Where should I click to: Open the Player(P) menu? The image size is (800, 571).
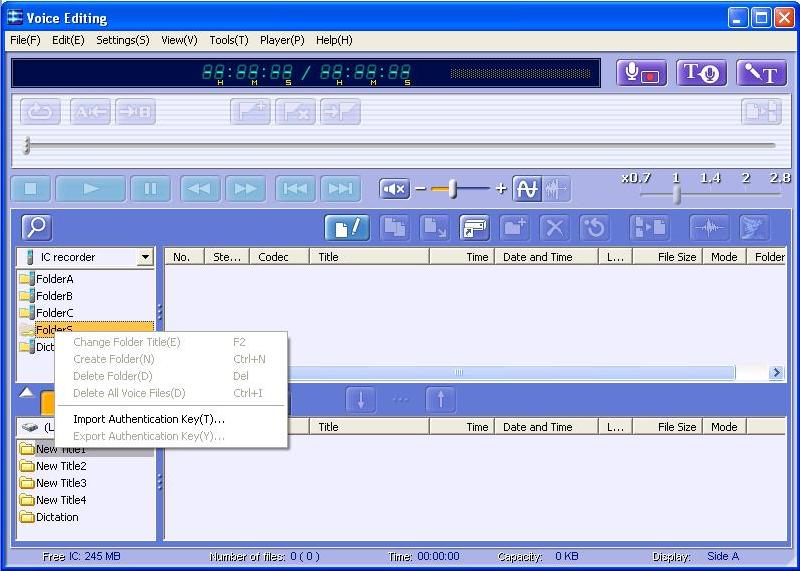click(x=282, y=40)
